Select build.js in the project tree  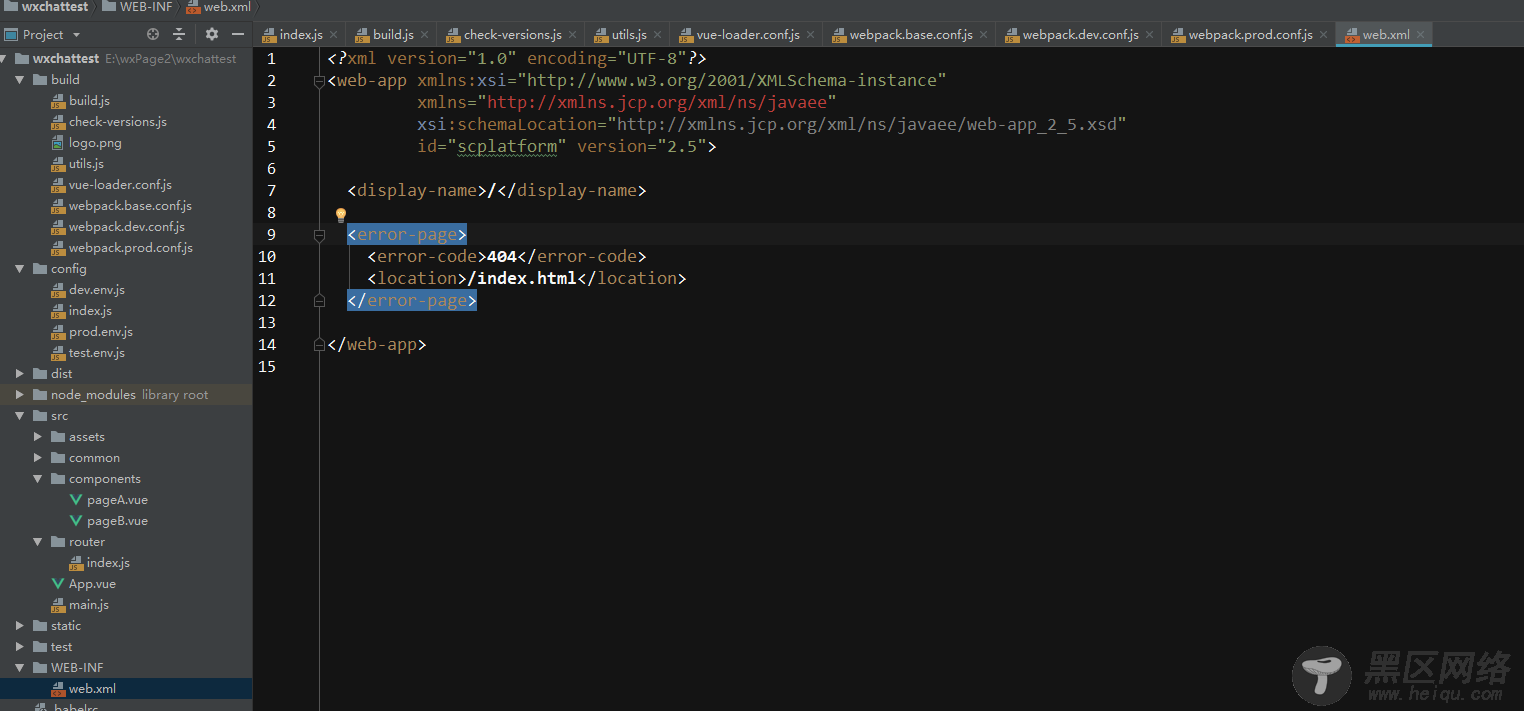[89, 101]
